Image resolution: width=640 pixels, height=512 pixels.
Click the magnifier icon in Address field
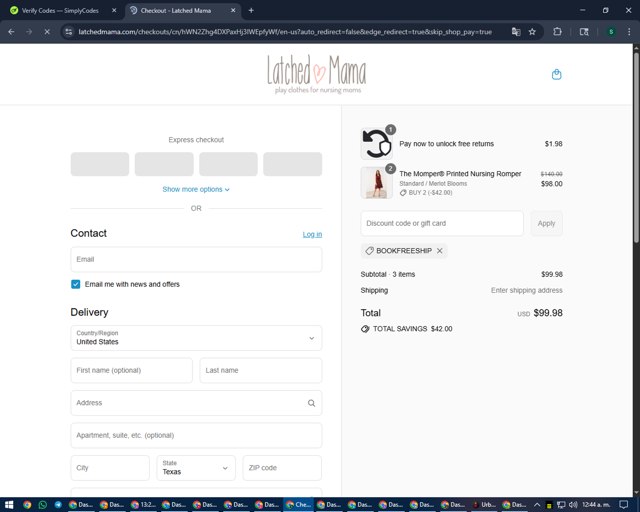(311, 403)
